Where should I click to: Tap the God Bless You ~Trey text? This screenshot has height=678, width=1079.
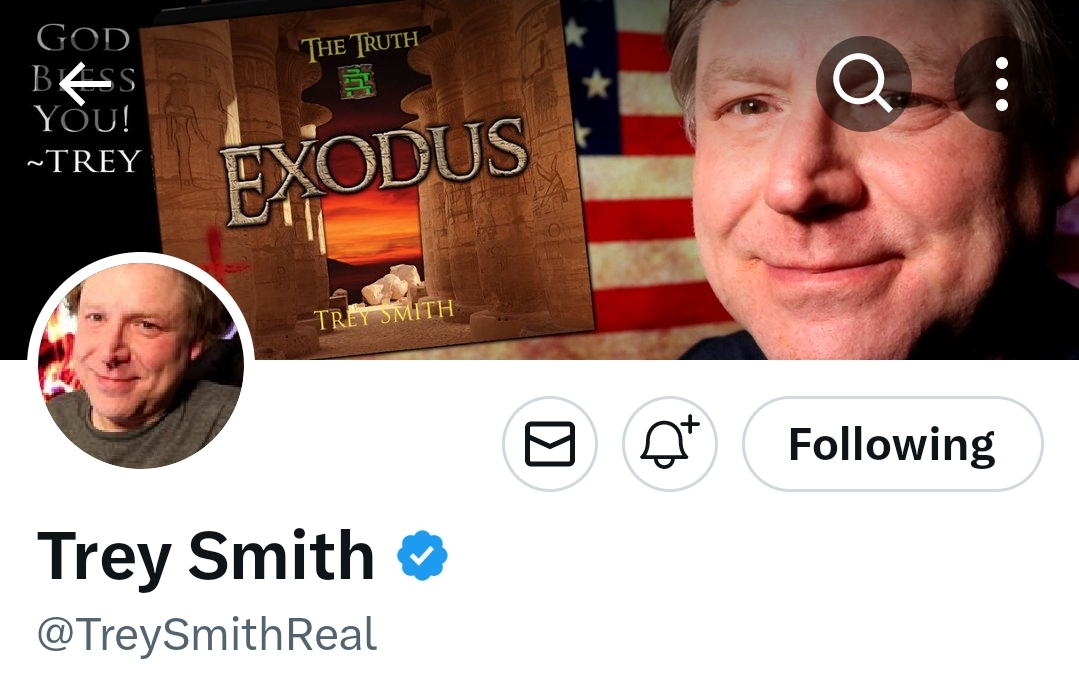coord(83,98)
